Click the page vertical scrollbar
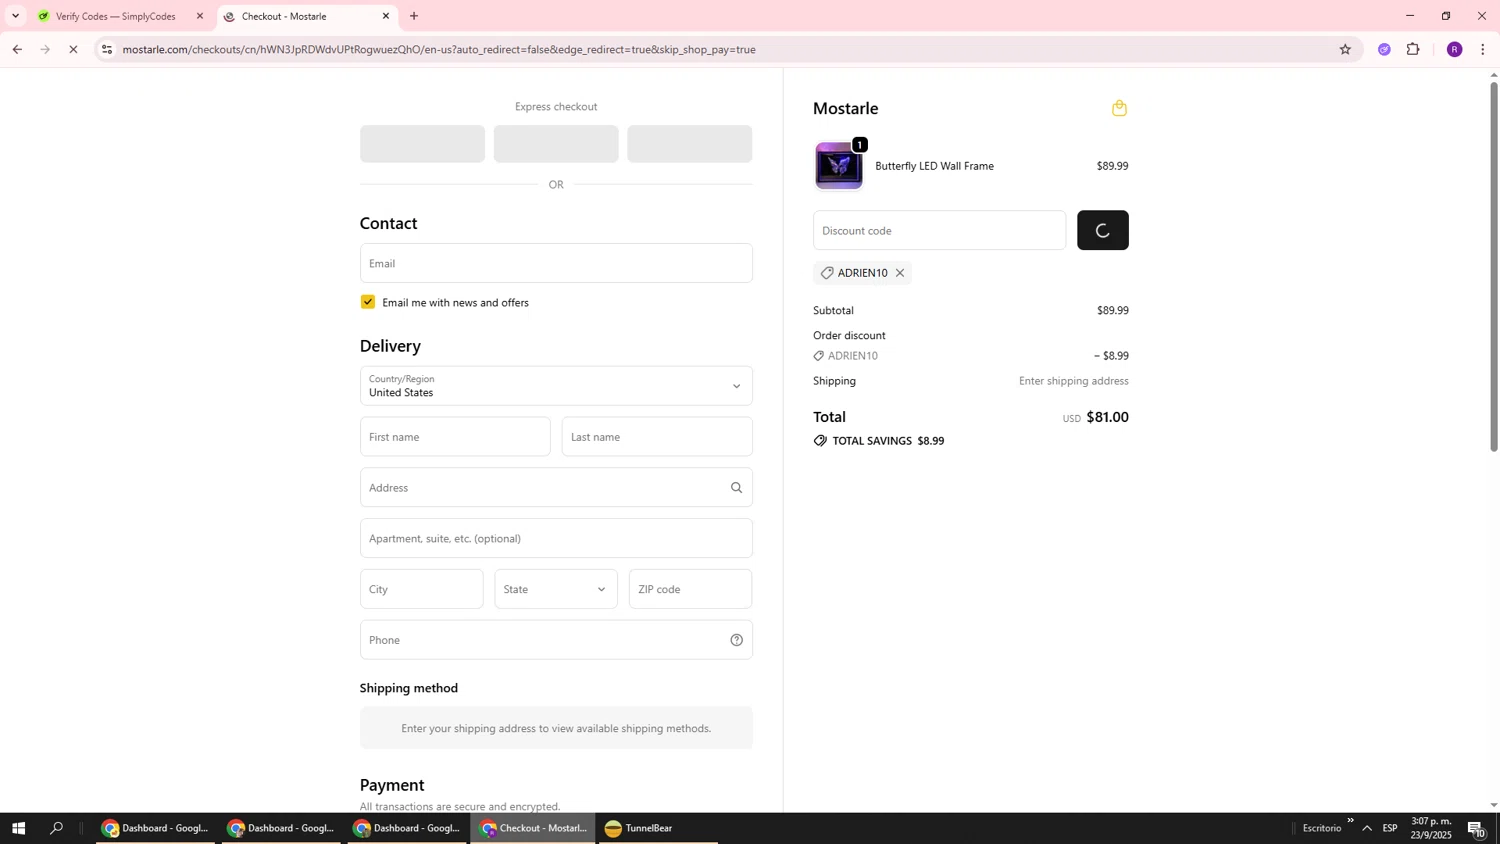The width and height of the screenshot is (1500, 844). (1494, 265)
